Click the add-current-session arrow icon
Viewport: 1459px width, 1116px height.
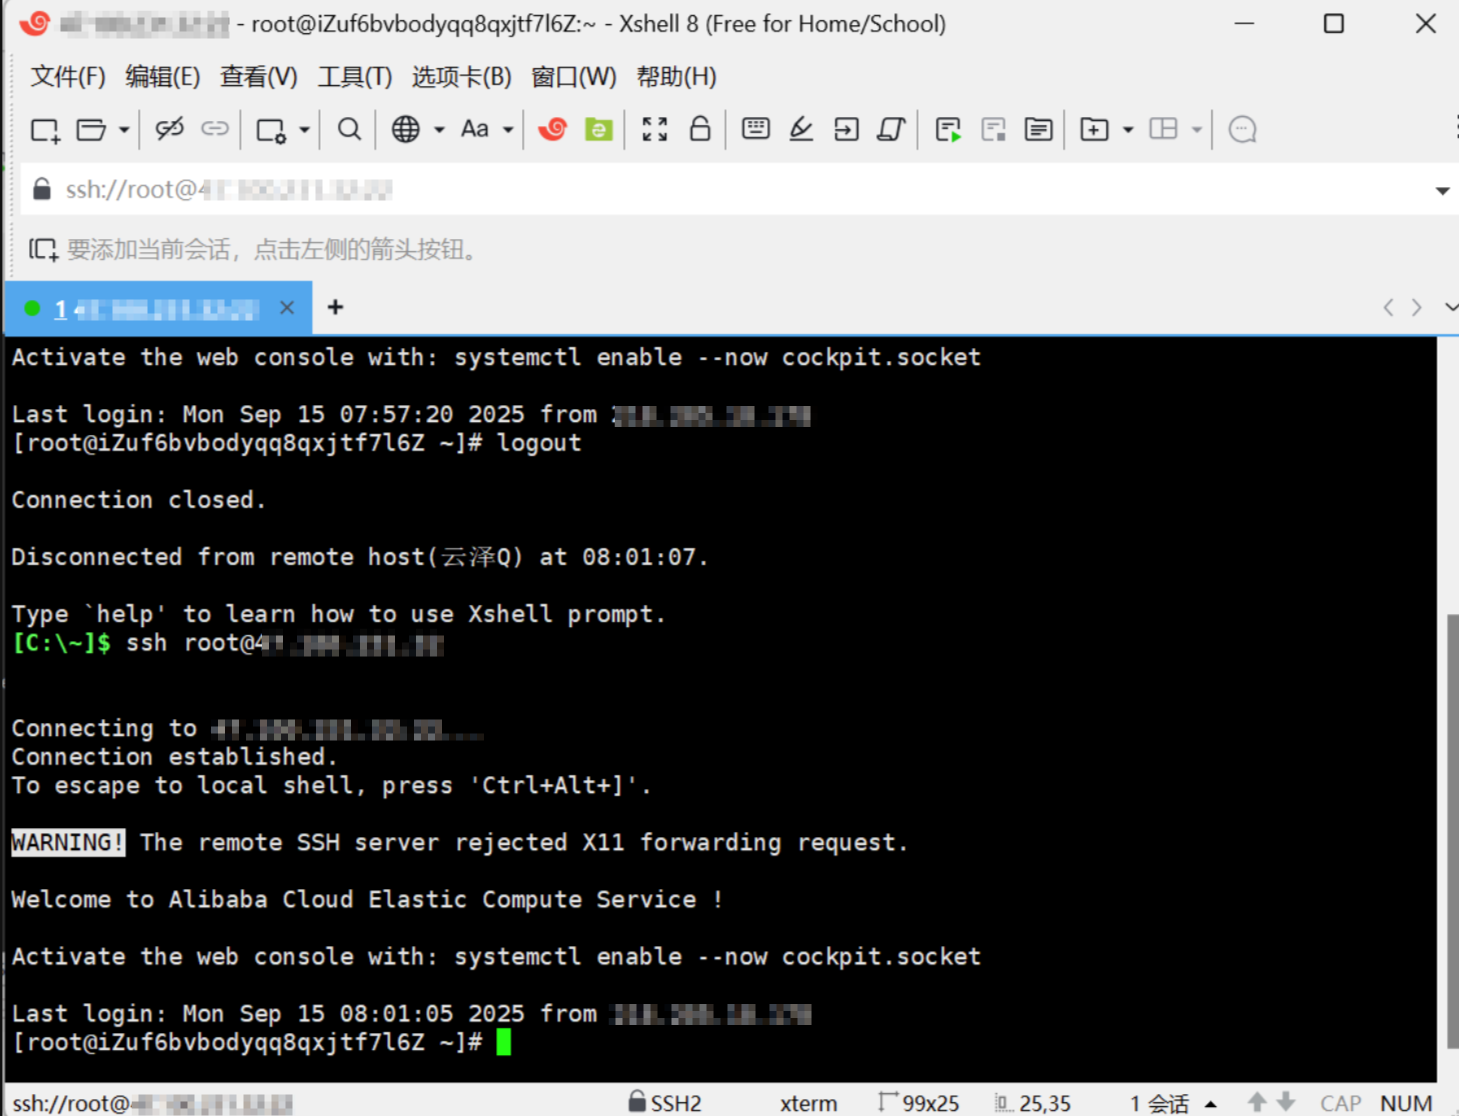tap(43, 249)
